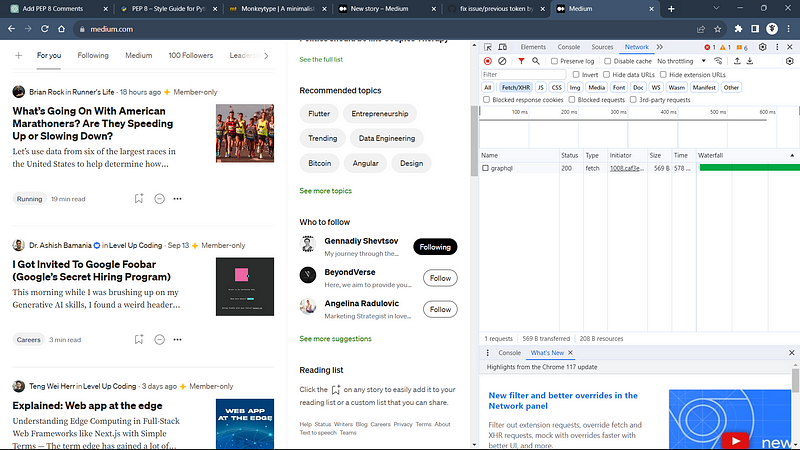Follow BeyondVerse
The image size is (800, 450).
(x=440, y=278)
